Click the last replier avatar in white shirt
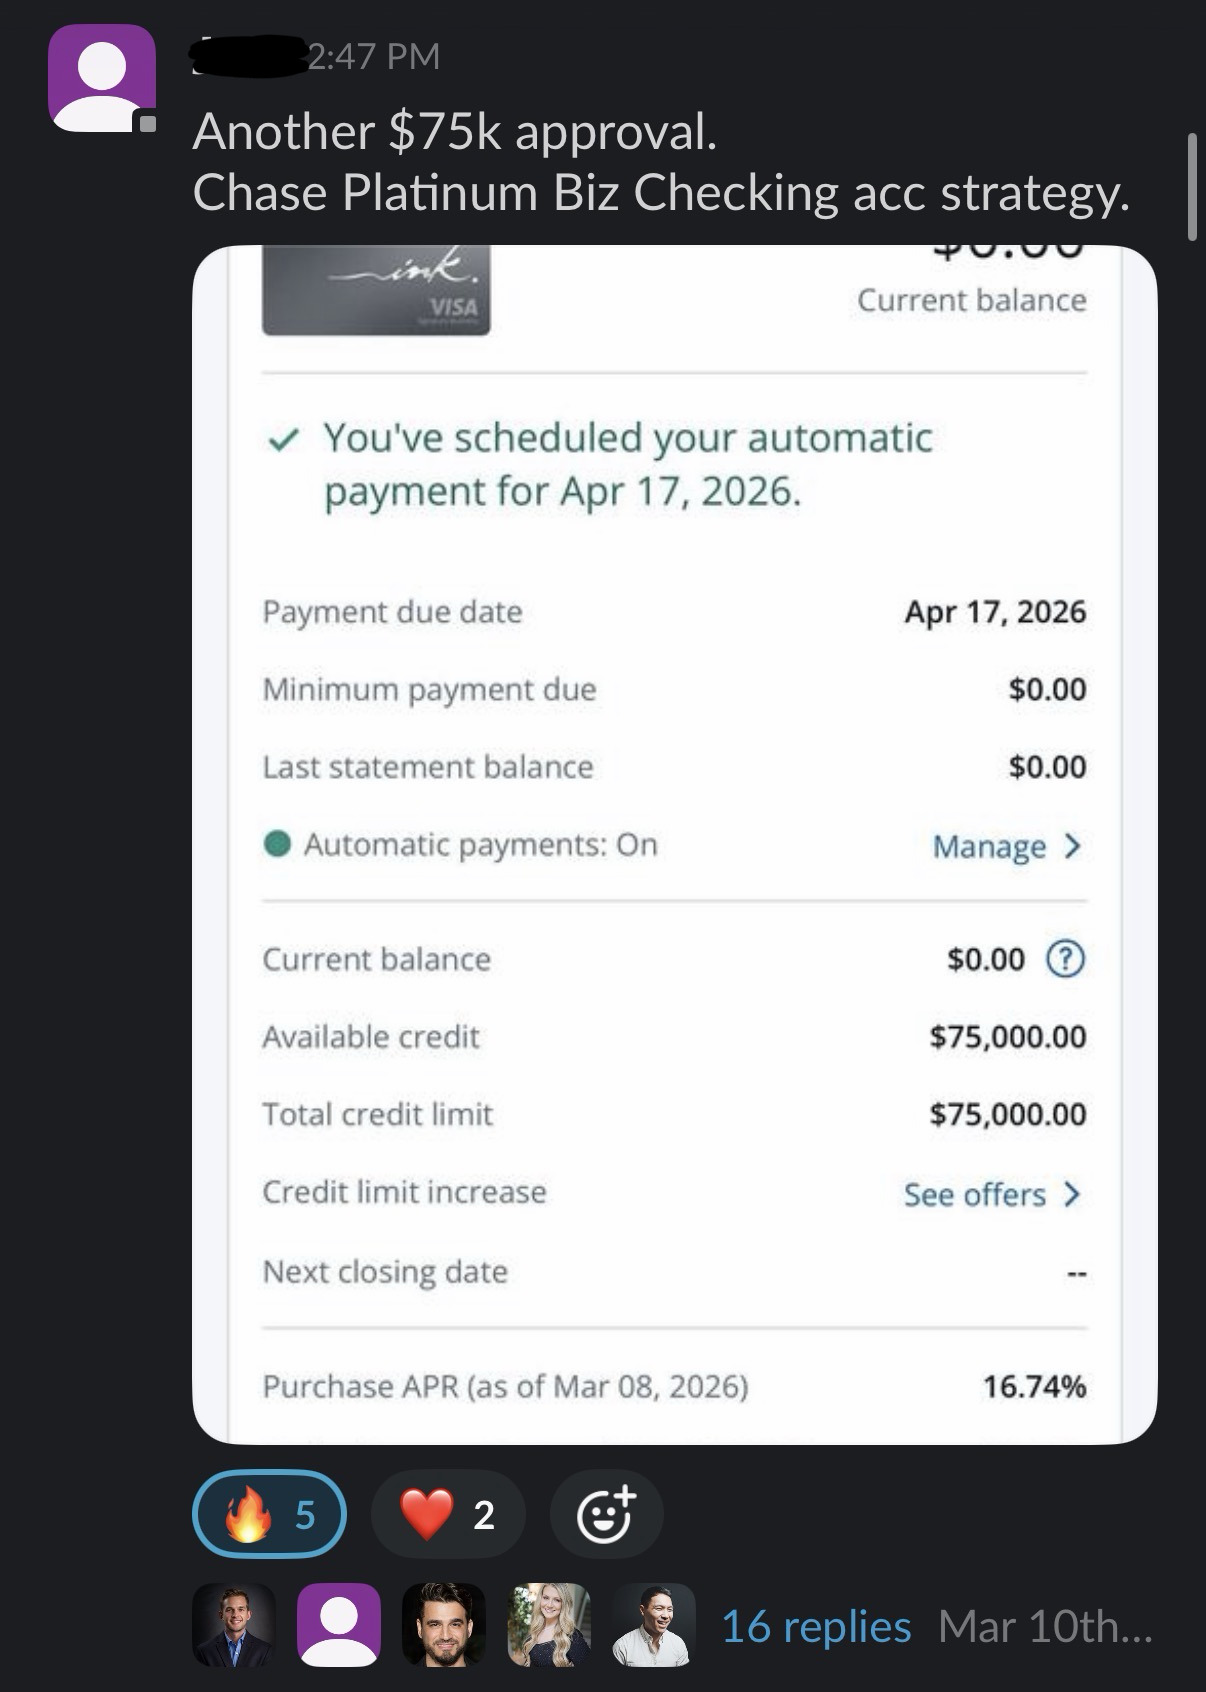This screenshot has width=1206, height=1692. click(x=653, y=1625)
